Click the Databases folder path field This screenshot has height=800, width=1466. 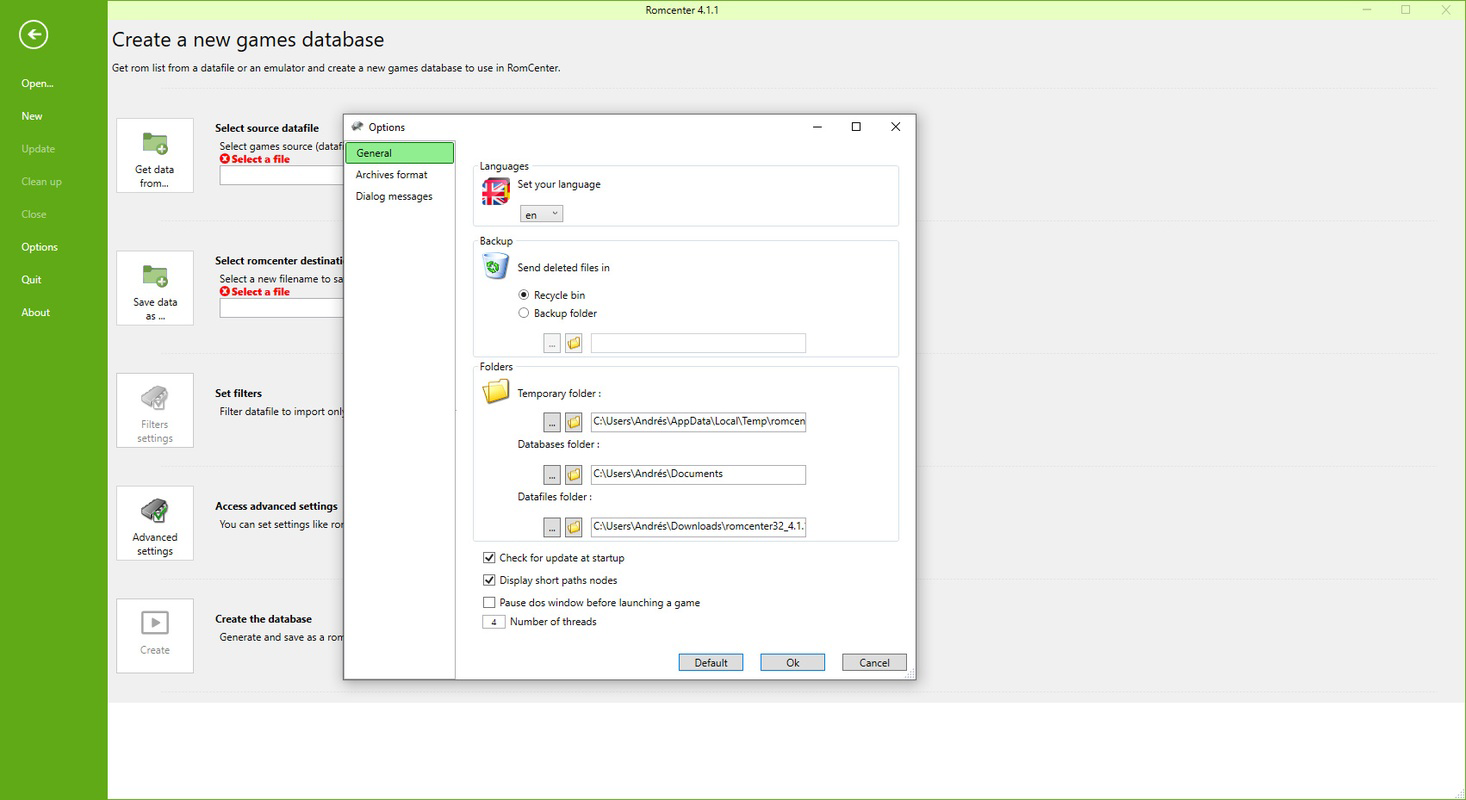[698, 474]
